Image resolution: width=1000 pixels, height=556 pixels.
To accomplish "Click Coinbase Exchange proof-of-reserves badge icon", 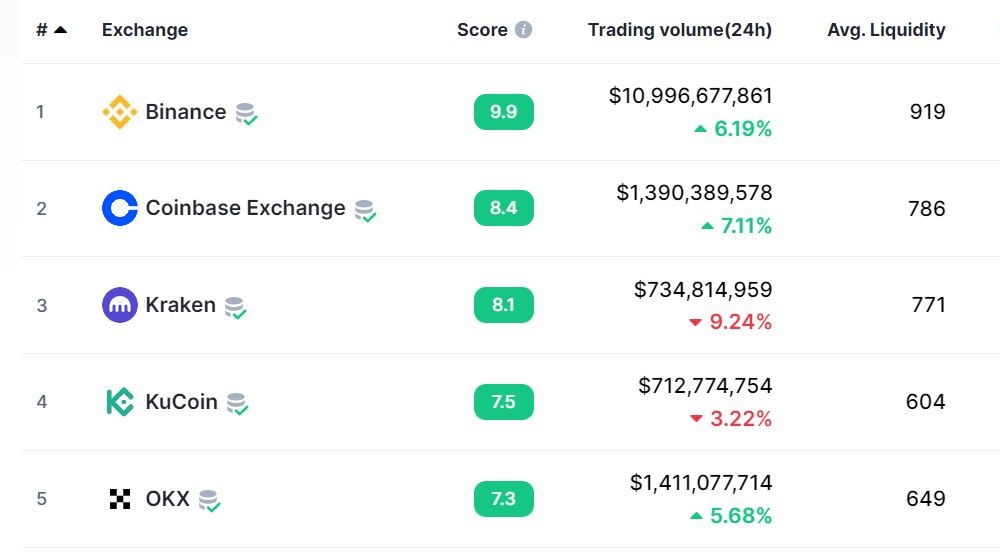I will point(366,210).
